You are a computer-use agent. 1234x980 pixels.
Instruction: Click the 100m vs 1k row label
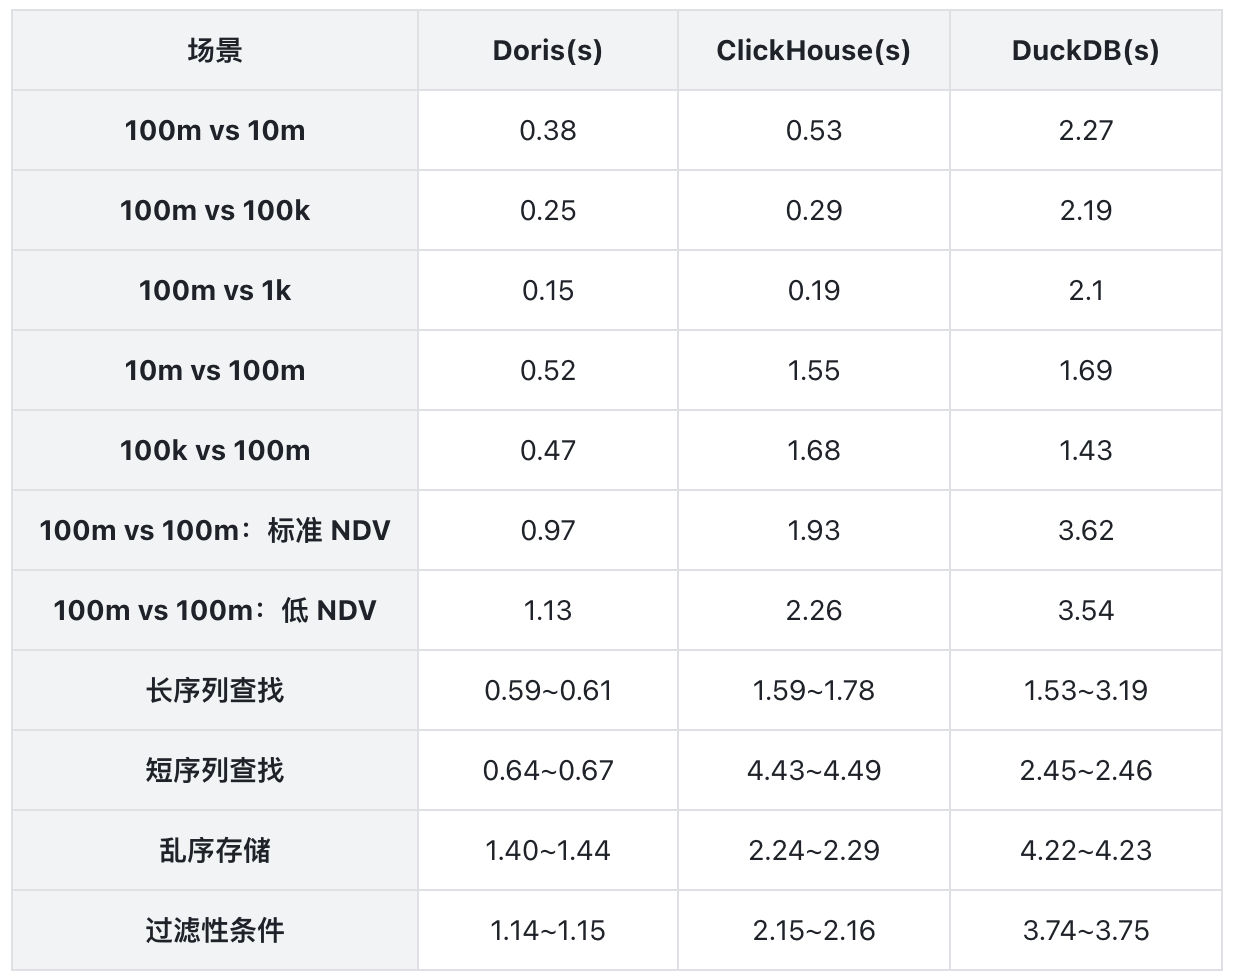pyautogui.click(x=215, y=290)
